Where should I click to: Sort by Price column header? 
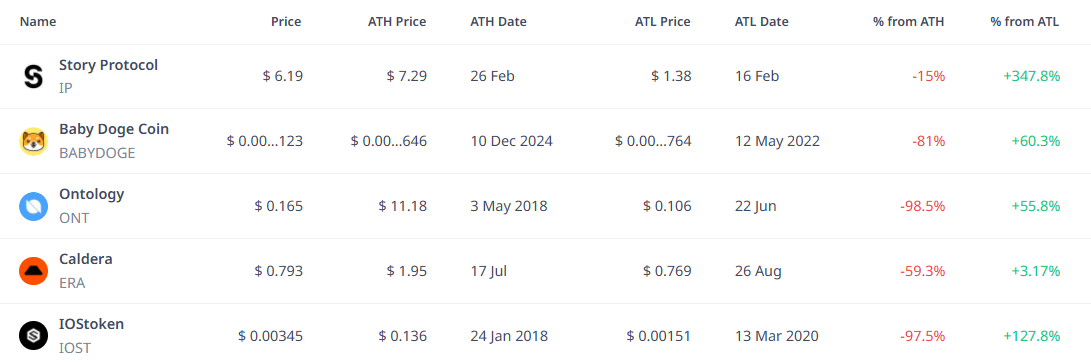tap(286, 22)
